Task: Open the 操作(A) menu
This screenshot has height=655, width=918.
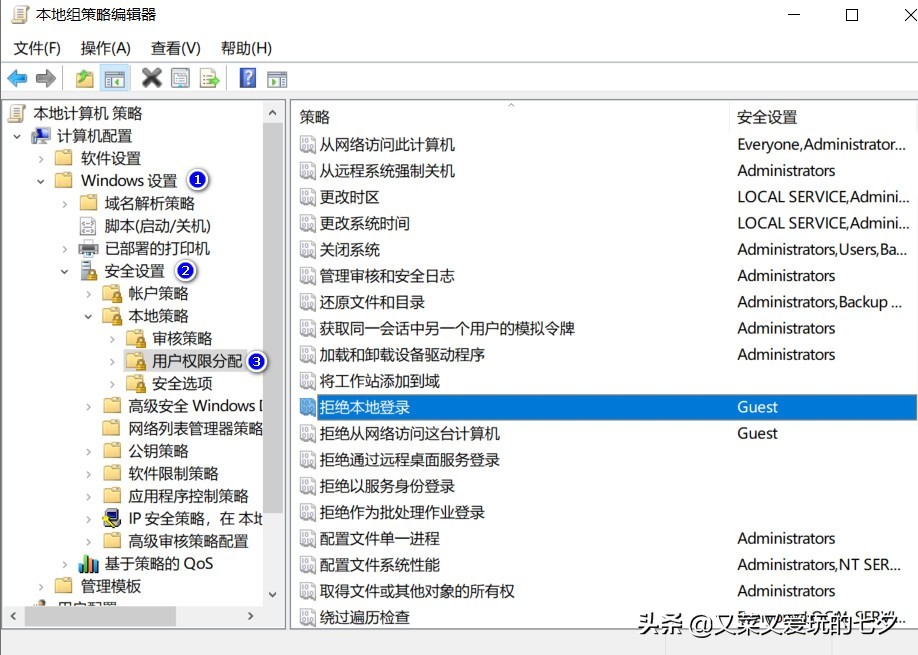Action: pyautogui.click(x=104, y=47)
